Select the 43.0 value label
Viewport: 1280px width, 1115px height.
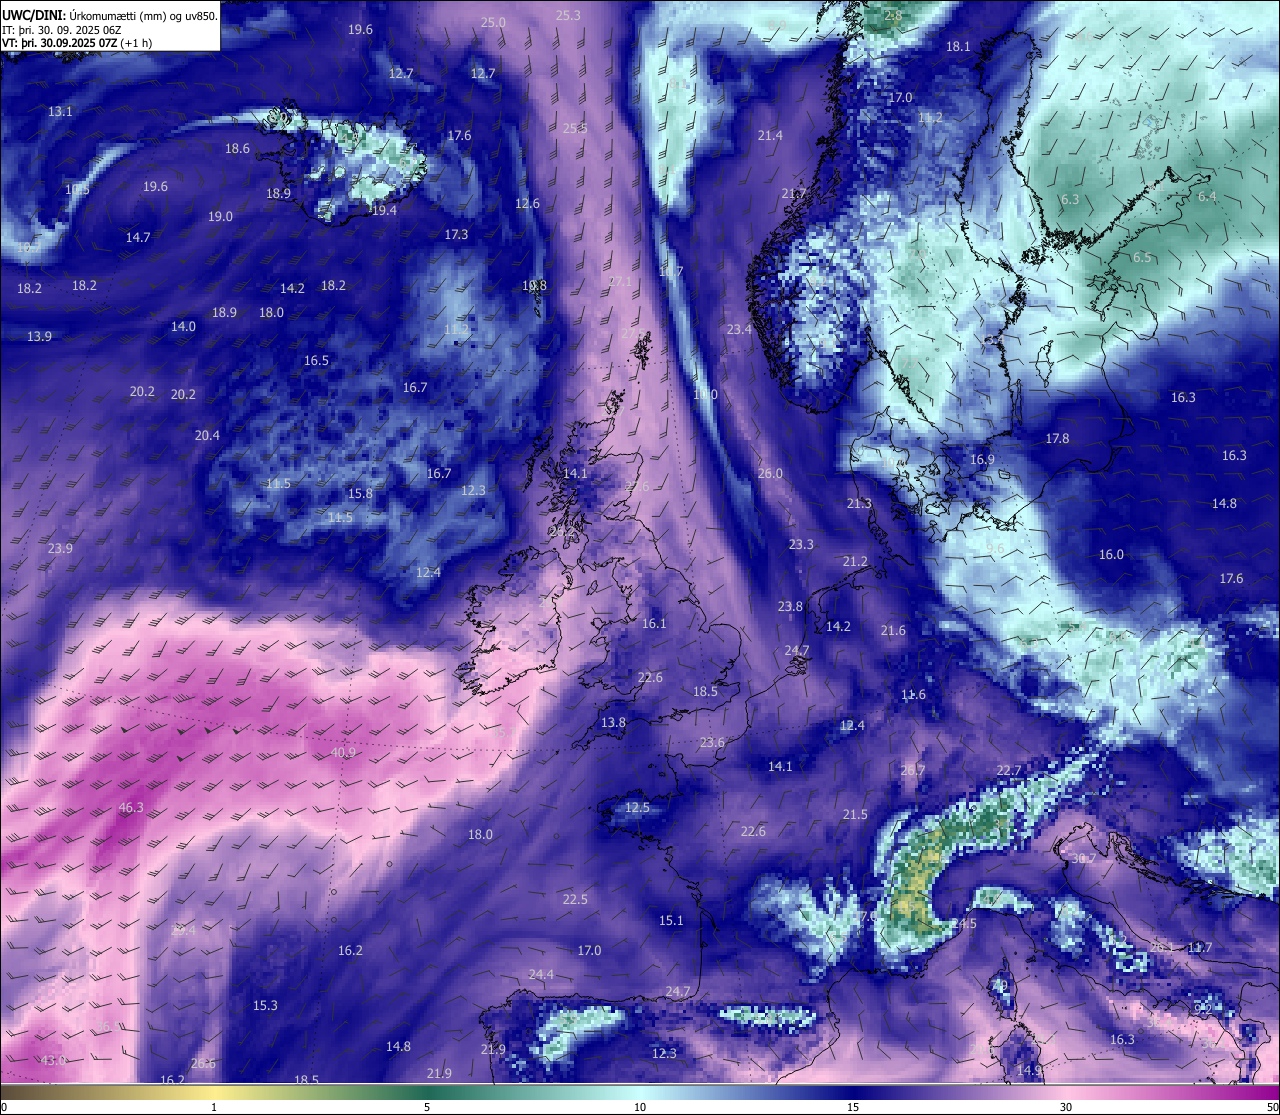pos(54,1060)
